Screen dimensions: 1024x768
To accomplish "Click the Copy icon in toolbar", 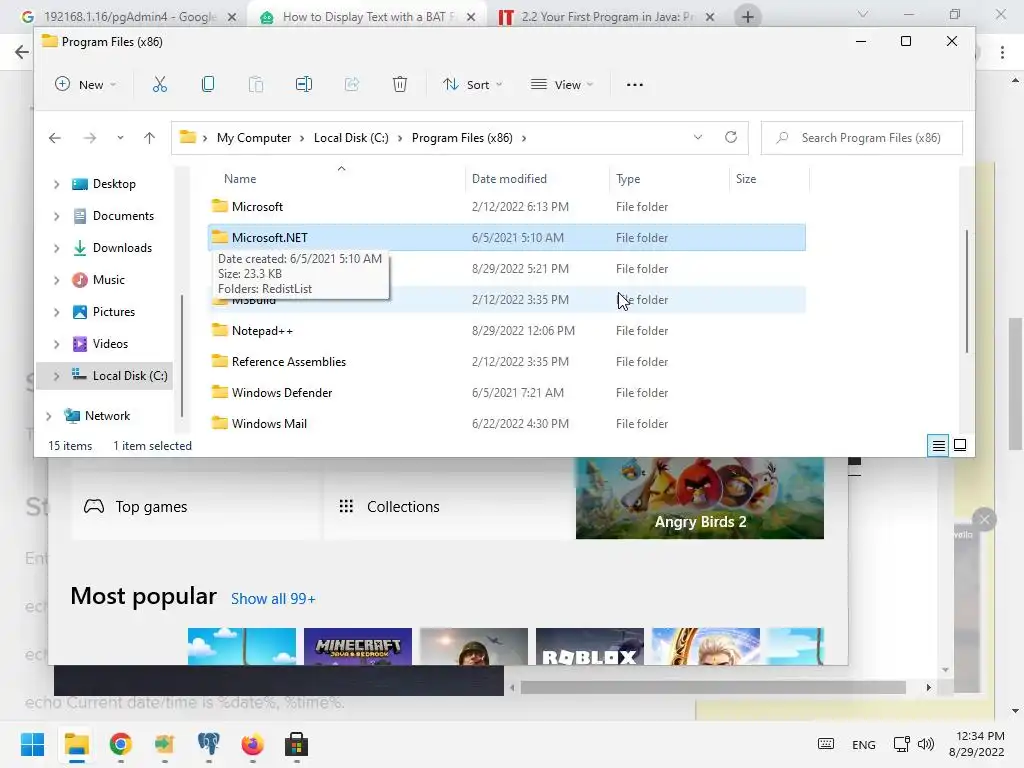I will click(x=208, y=84).
